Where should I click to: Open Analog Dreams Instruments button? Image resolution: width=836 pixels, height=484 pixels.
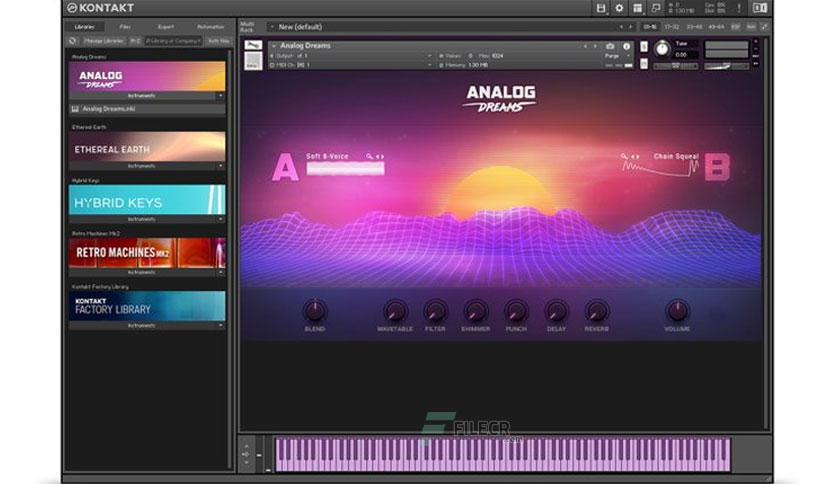point(141,95)
